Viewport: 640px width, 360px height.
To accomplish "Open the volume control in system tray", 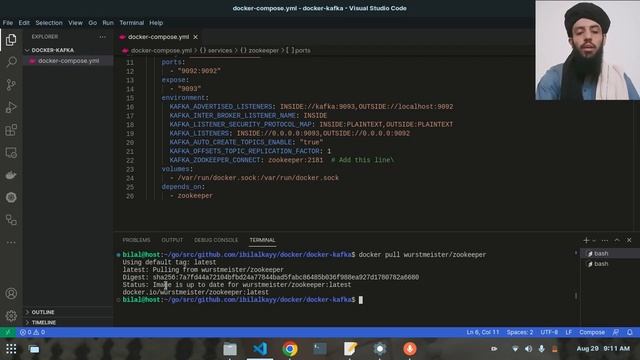I will pos(529,349).
